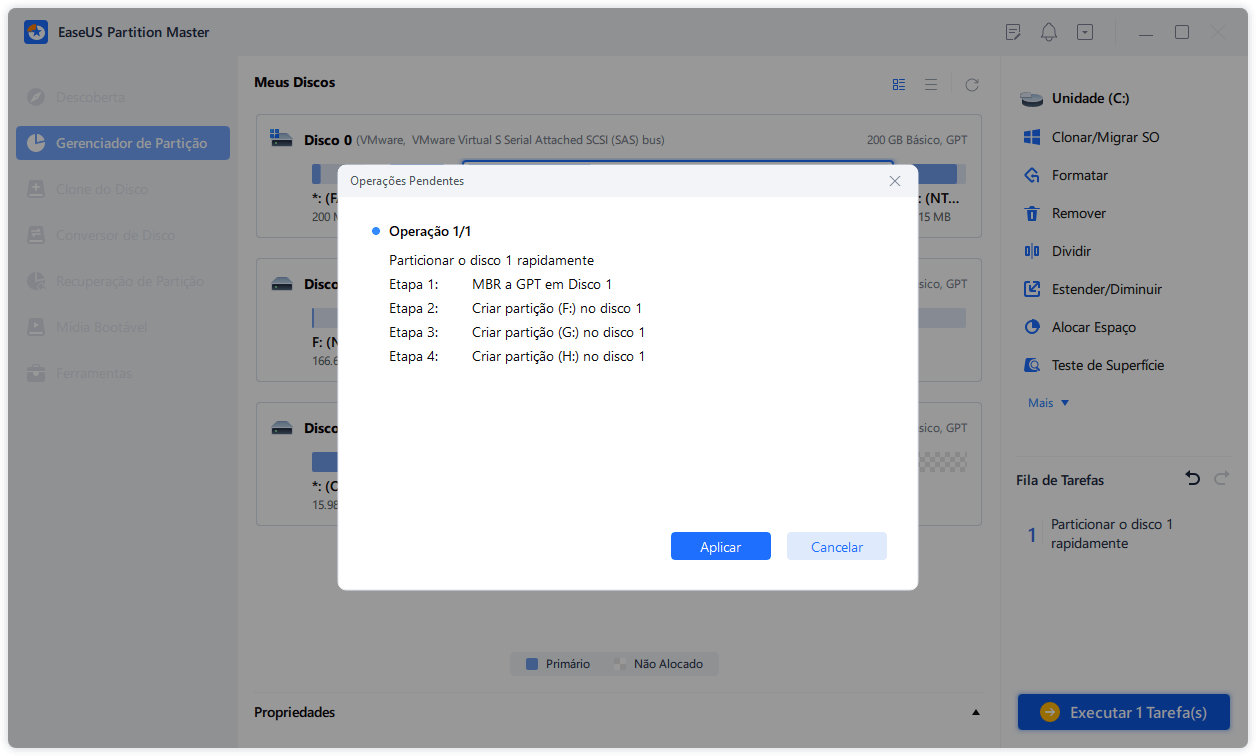Screen dimensions: 1256x756
Task: Open Gerenciador de Partição section
Action: (123, 143)
